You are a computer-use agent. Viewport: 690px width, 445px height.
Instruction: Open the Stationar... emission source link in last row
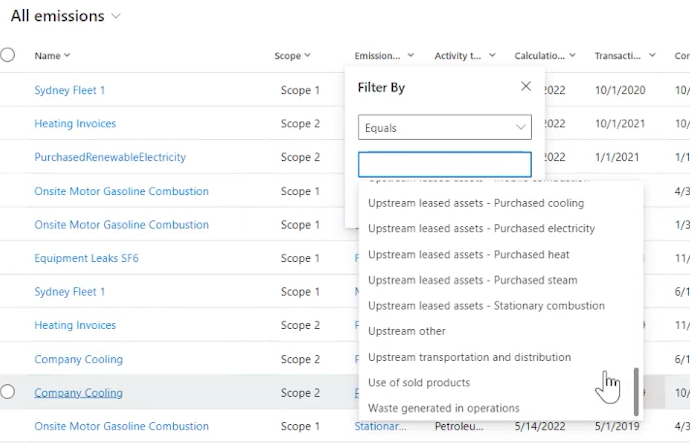[x=381, y=427]
